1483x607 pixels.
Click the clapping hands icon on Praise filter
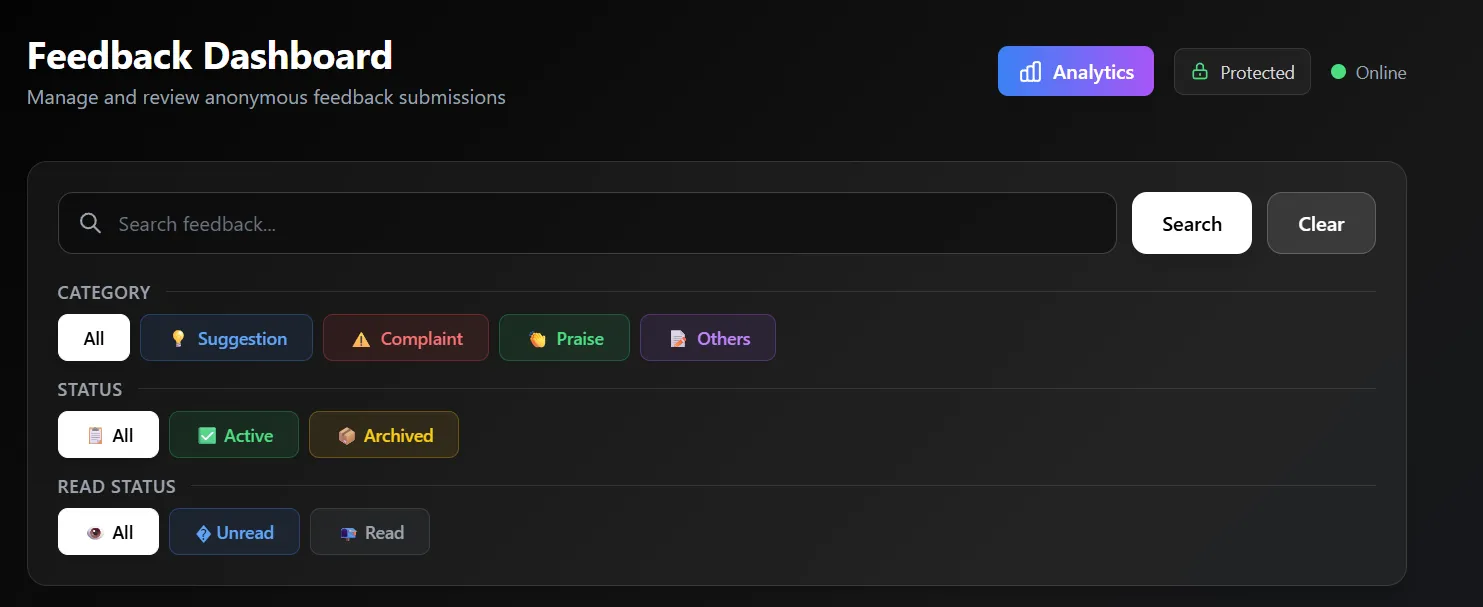[x=537, y=337]
